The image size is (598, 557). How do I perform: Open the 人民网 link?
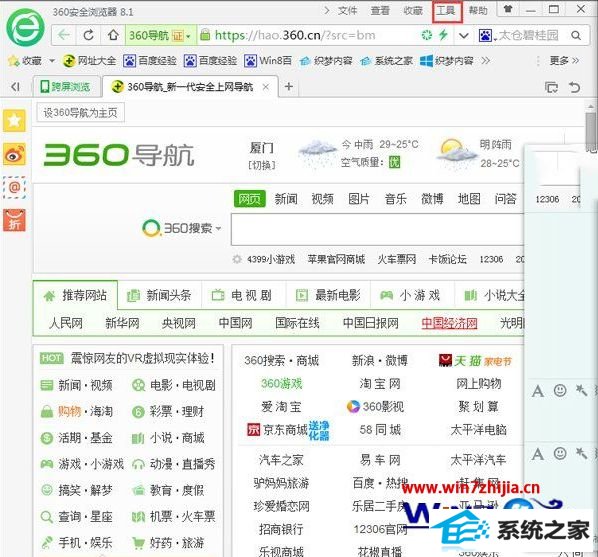(x=66, y=323)
